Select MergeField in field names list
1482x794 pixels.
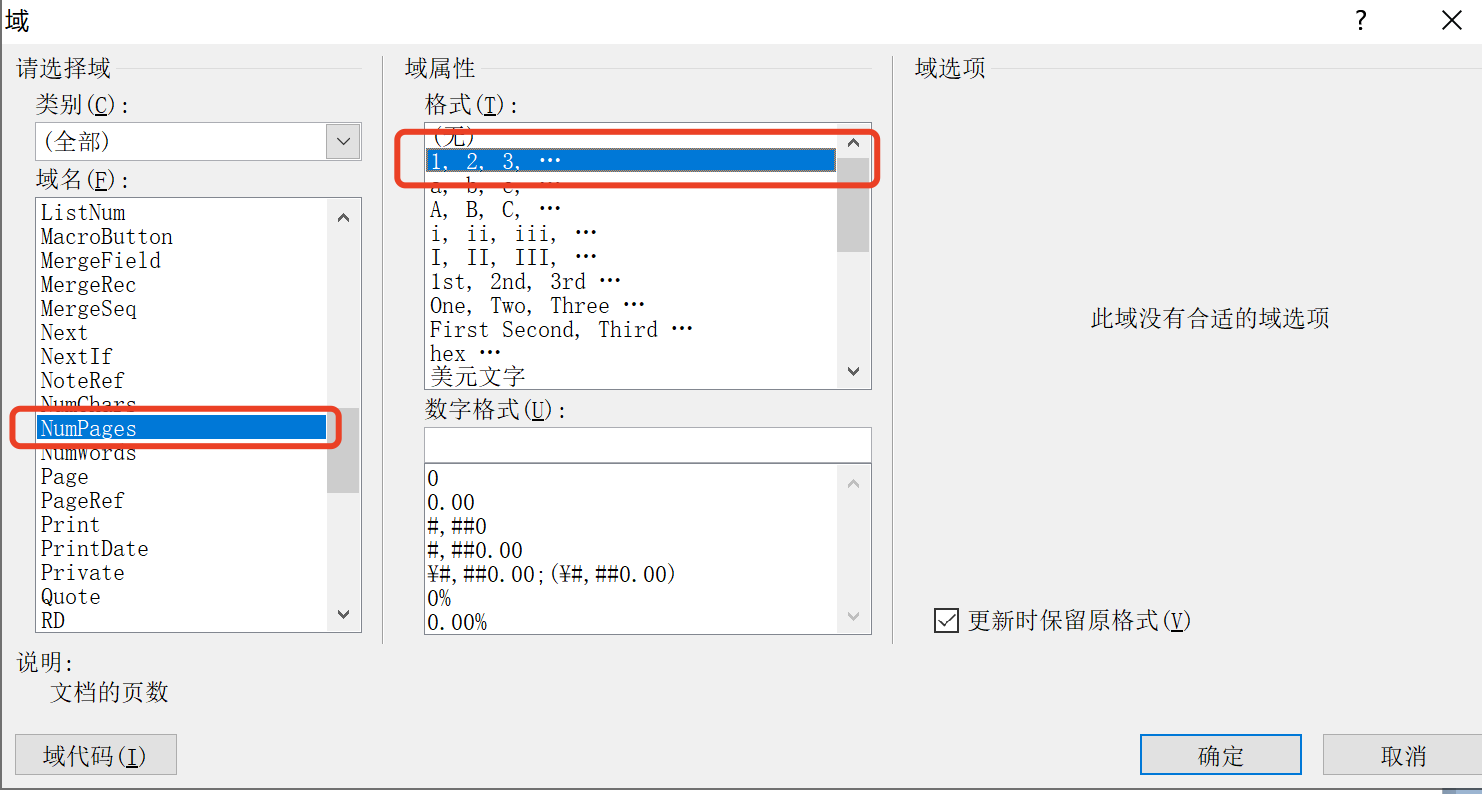100,261
